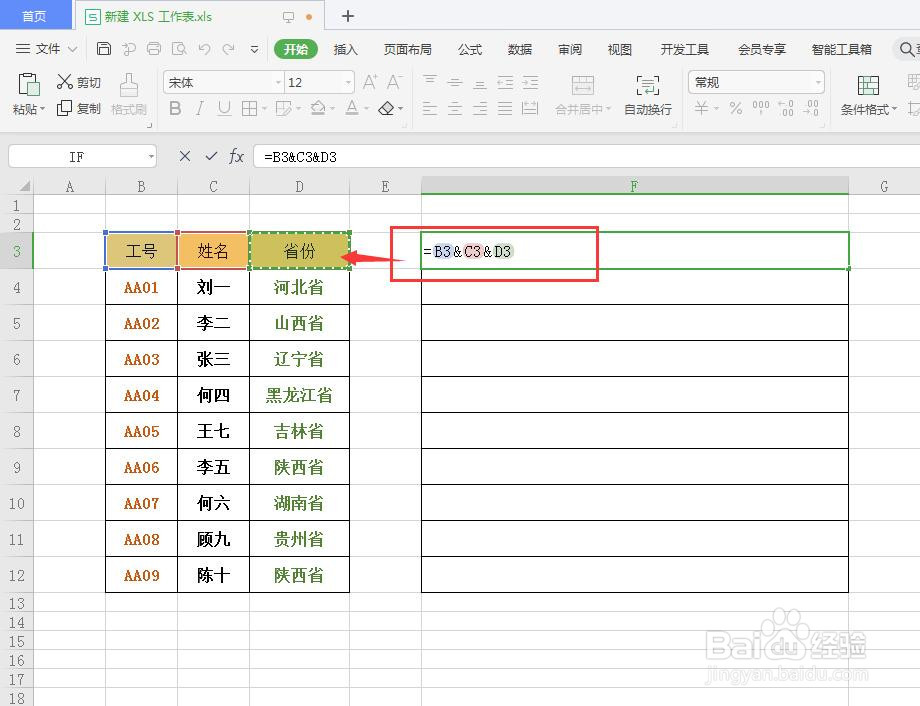Viewport: 920px width, 706px height.
Task: Click the Paste clipboard icon
Action: 28,85
